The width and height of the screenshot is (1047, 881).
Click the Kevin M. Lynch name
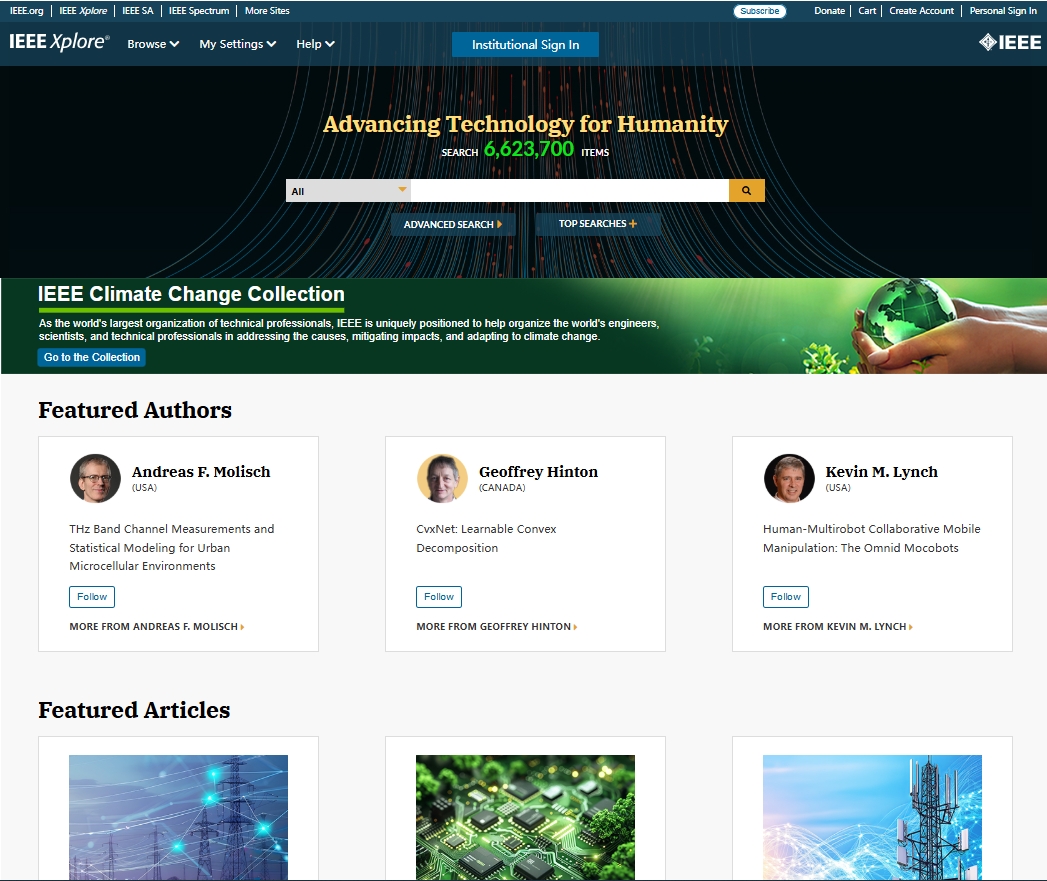point(881,472)
